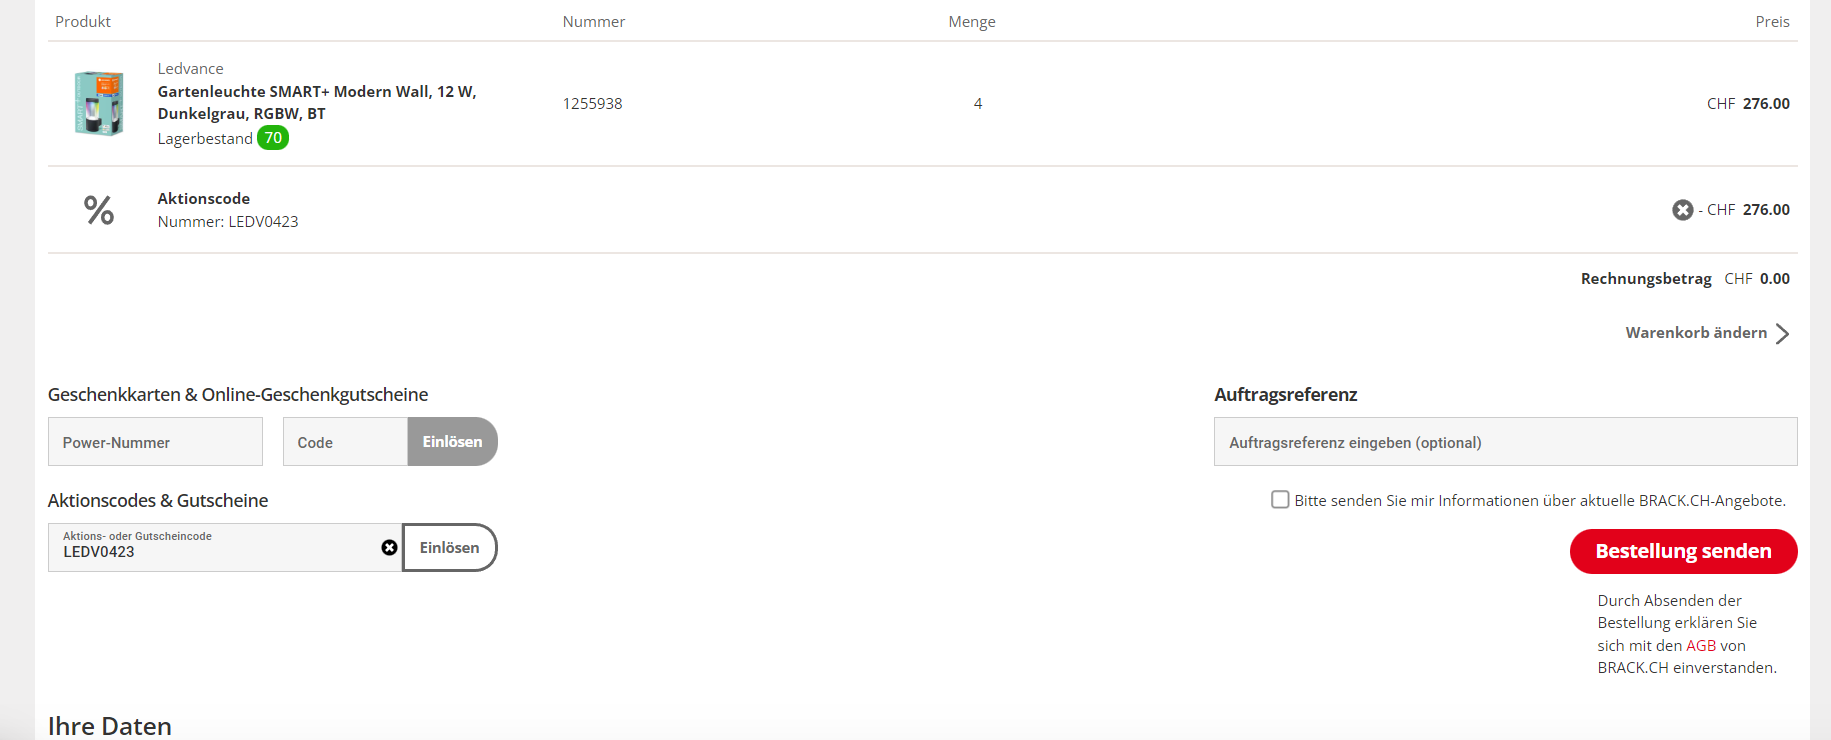1831x740 pixels.
Task: Clear the coupon code field with the X icon
Action: coord(389,548)
